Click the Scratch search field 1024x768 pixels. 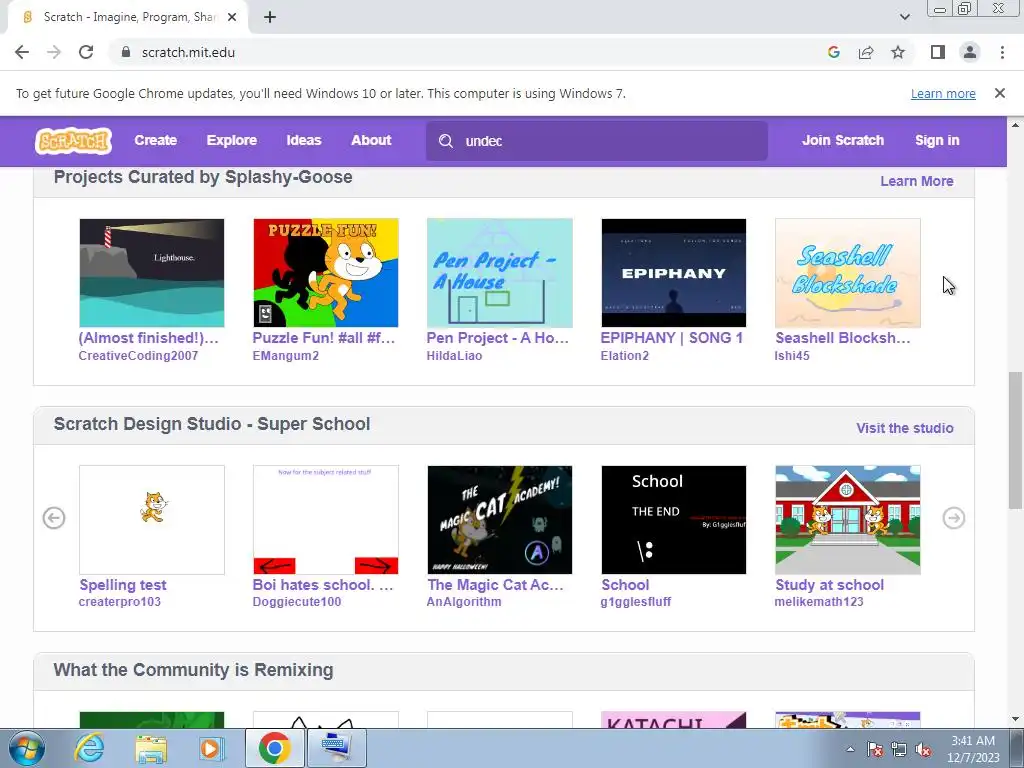597,141
